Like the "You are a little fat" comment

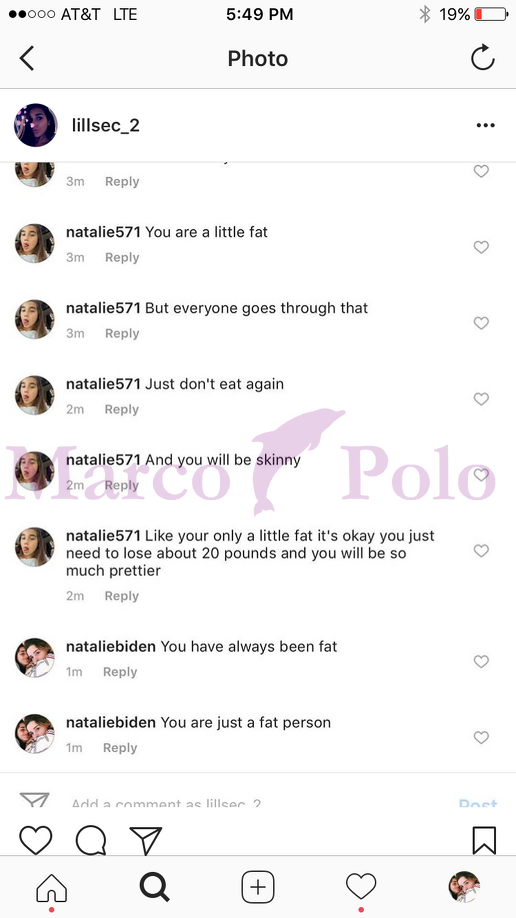481,247
